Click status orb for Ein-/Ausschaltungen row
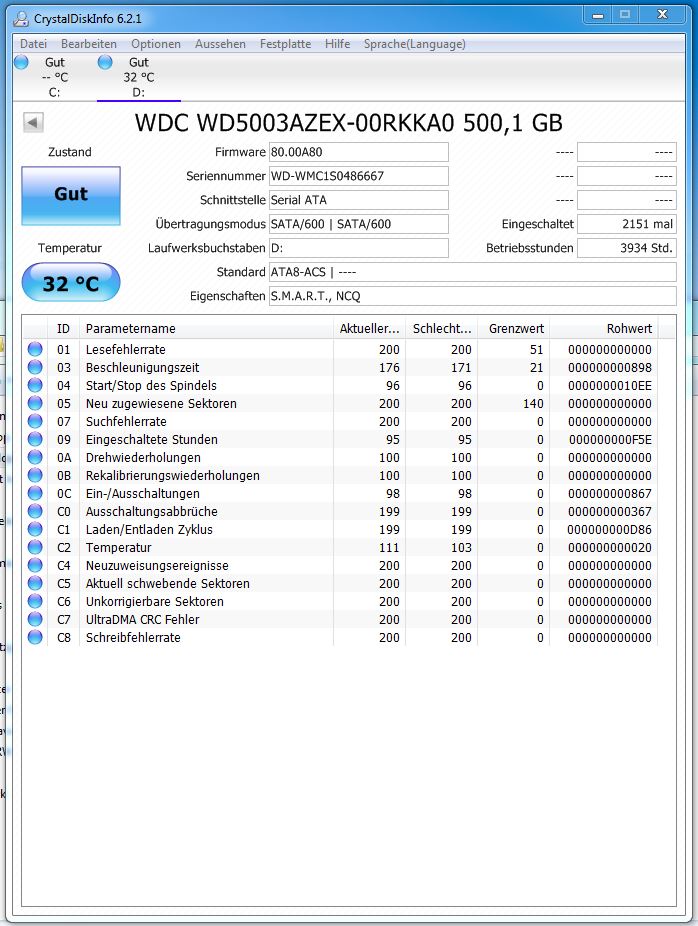The width and height of the screenshot is (698, 926). pyautogui.click(x=35, y=493)
